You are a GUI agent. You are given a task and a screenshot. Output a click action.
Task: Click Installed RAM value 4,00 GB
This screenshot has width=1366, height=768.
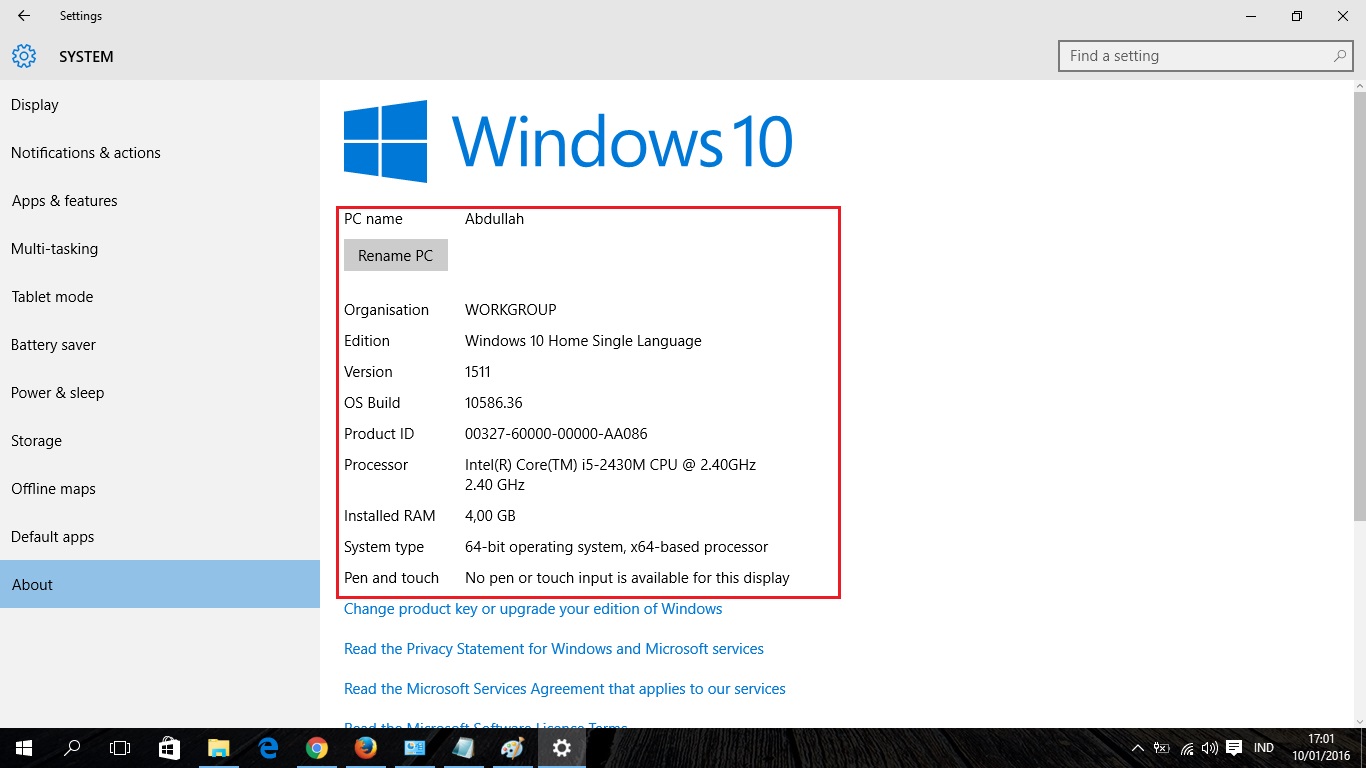pyautogui.click(x=490, y=516)
